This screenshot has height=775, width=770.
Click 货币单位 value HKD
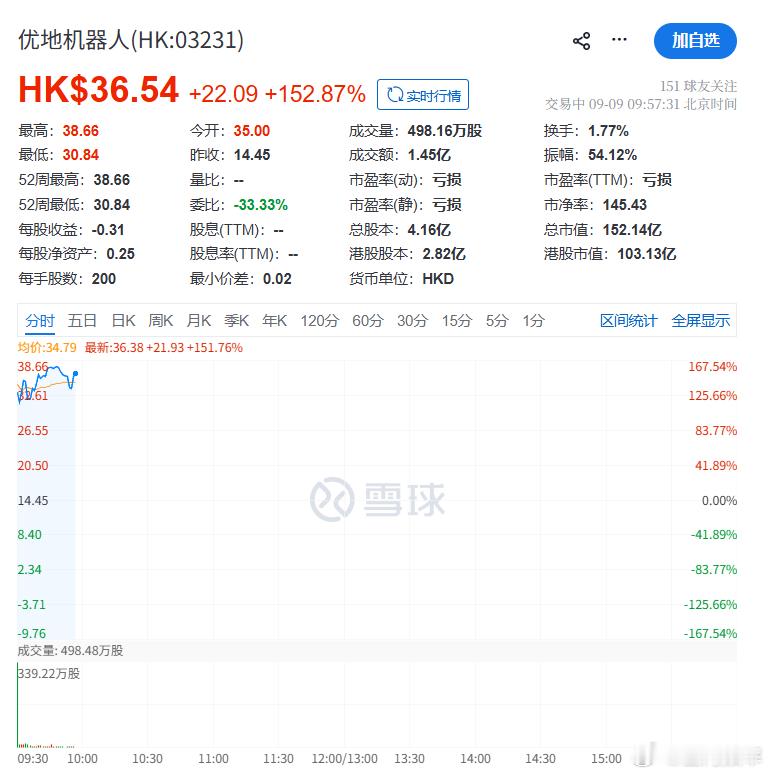pyautogui.click(x=438, y=279)
